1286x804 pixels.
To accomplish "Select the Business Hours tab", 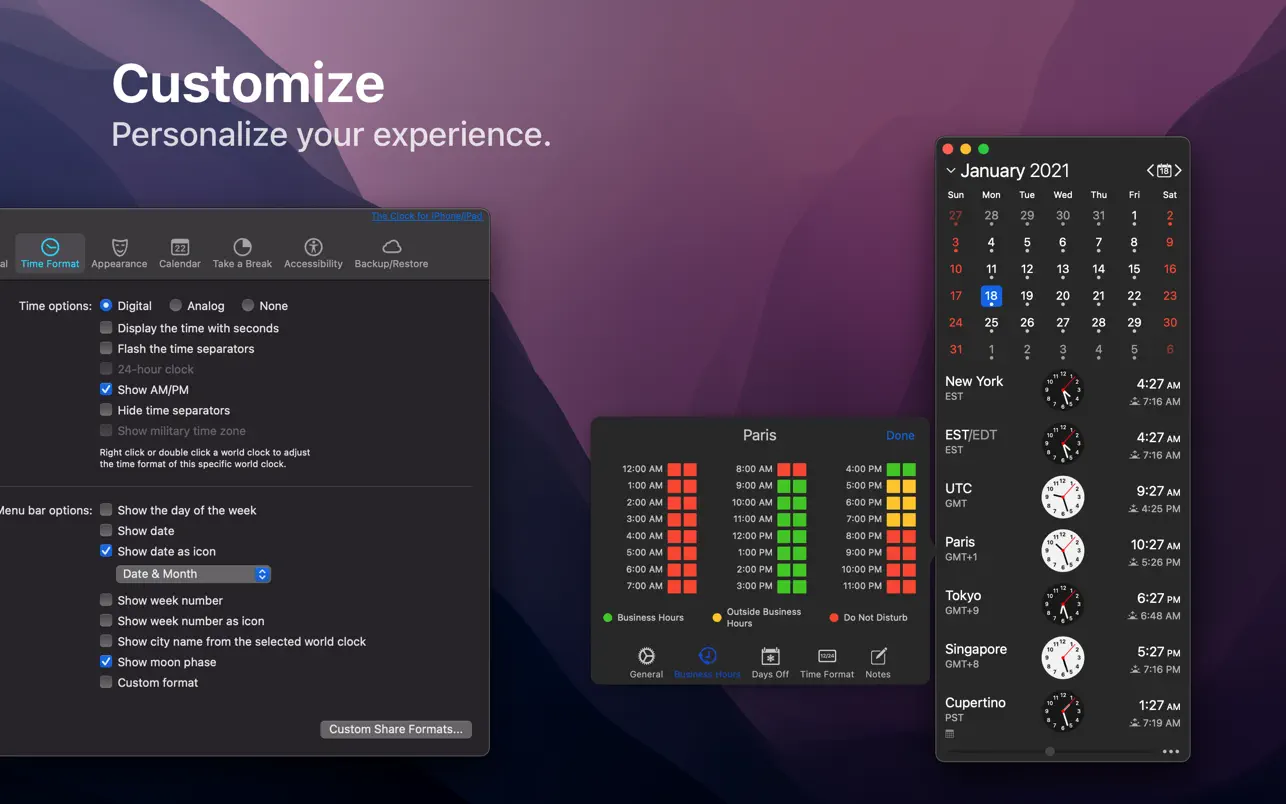I will click(707, 657).
